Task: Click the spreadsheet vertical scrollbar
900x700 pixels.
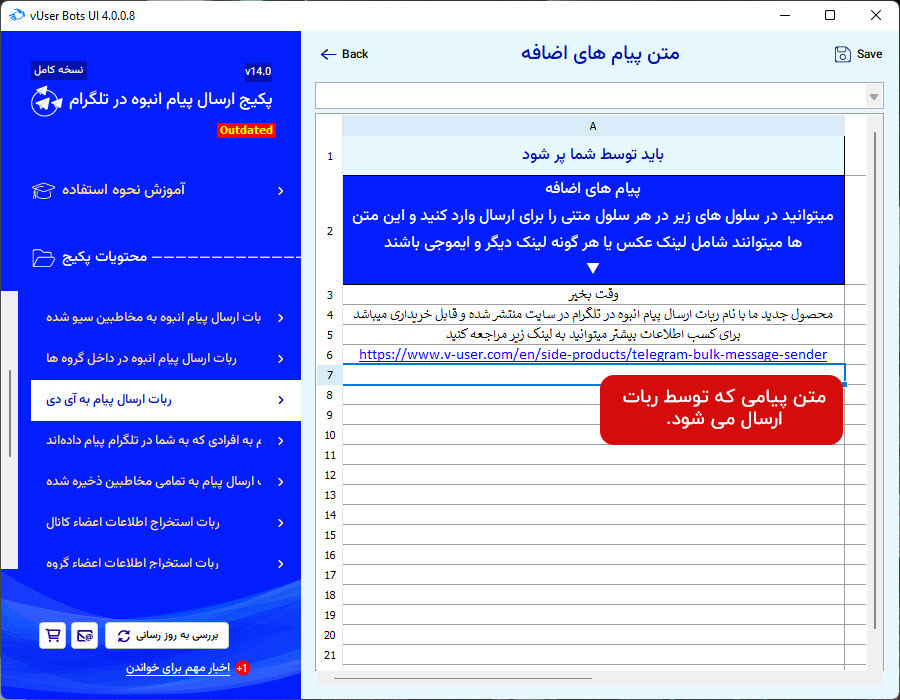Action: [875, 380]
